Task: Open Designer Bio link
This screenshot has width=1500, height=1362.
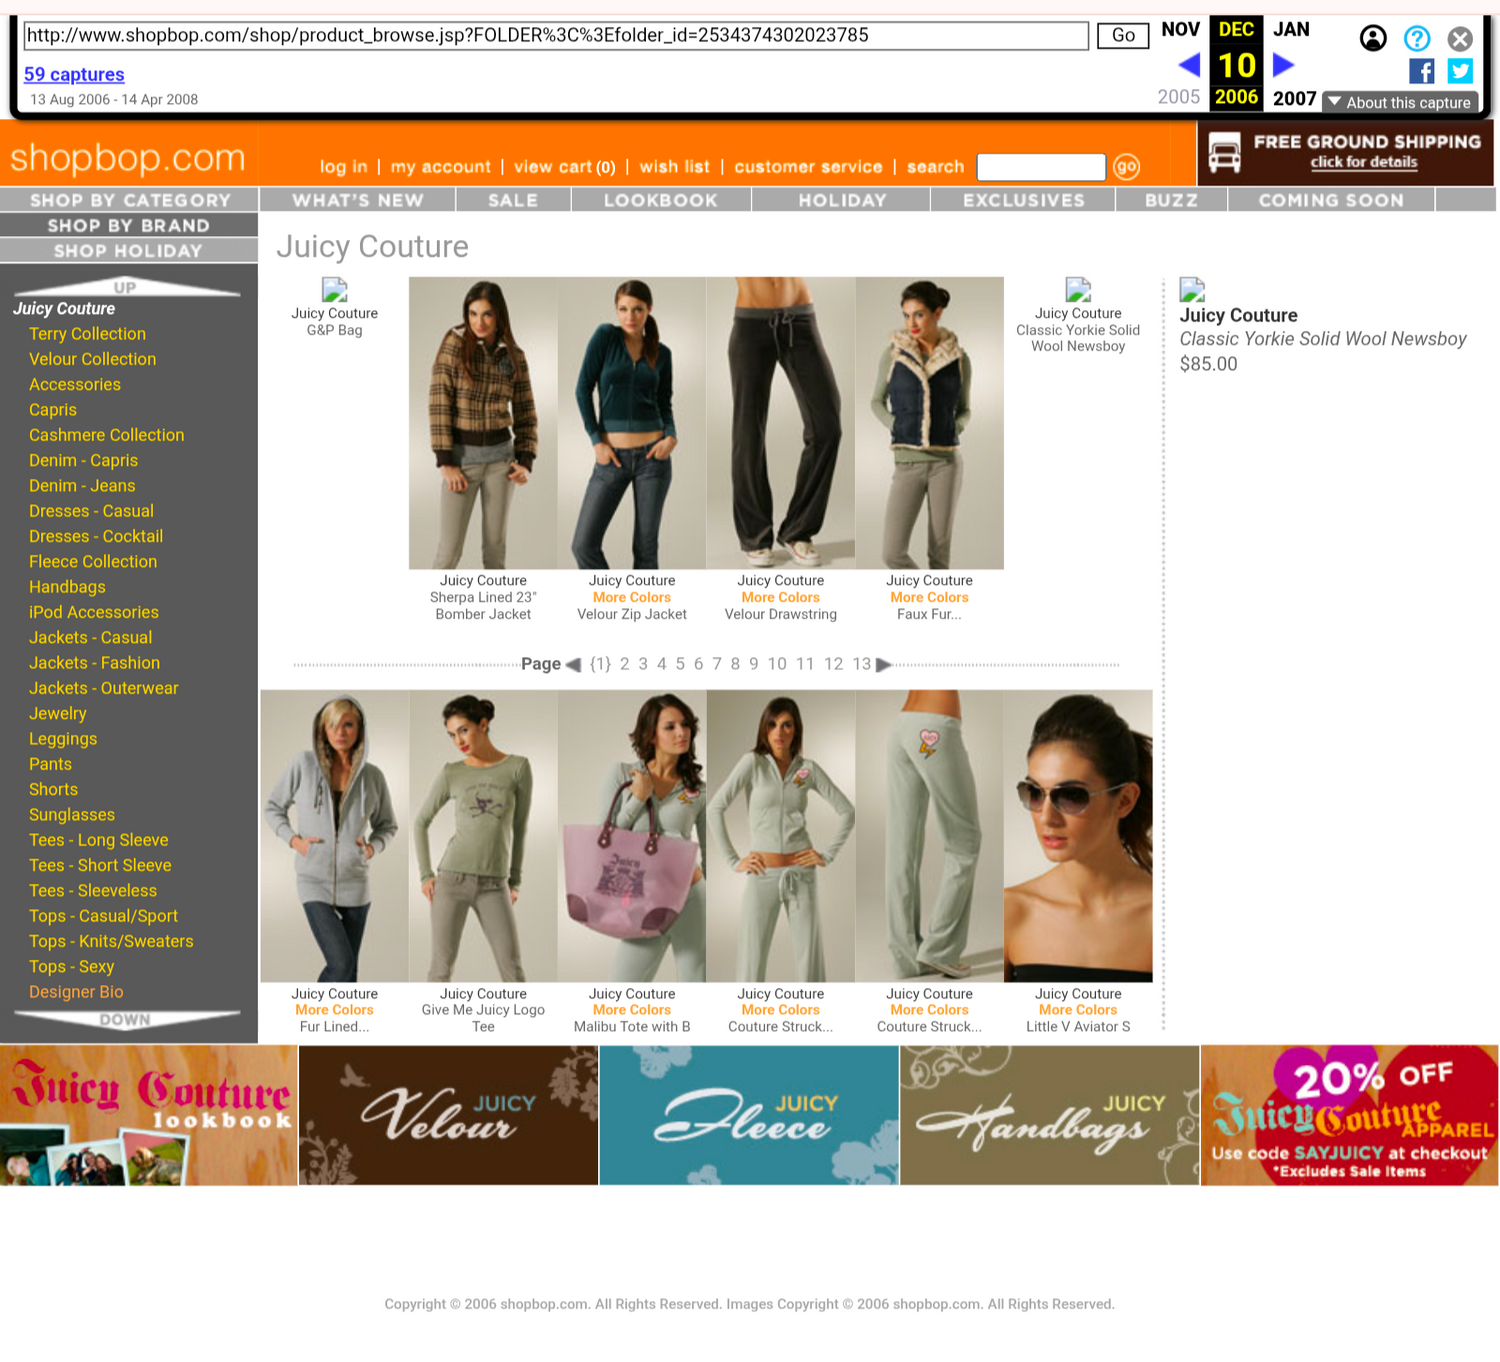Action: pos(76,992)
